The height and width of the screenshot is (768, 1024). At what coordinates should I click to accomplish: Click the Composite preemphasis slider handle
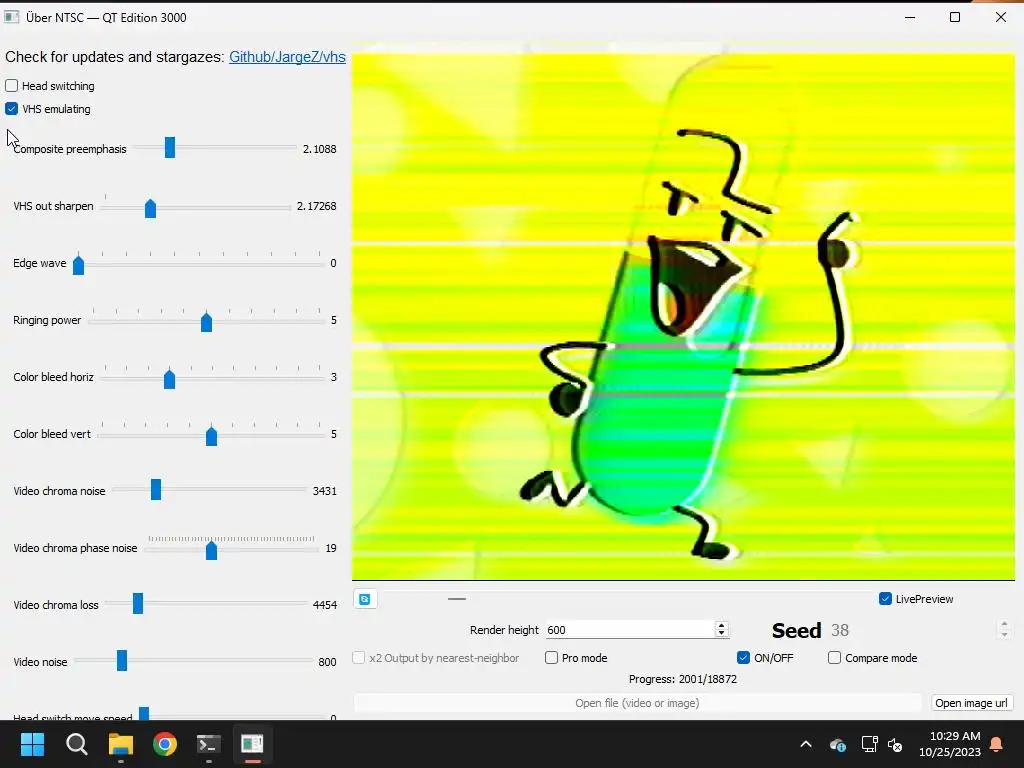pos(170,148)
